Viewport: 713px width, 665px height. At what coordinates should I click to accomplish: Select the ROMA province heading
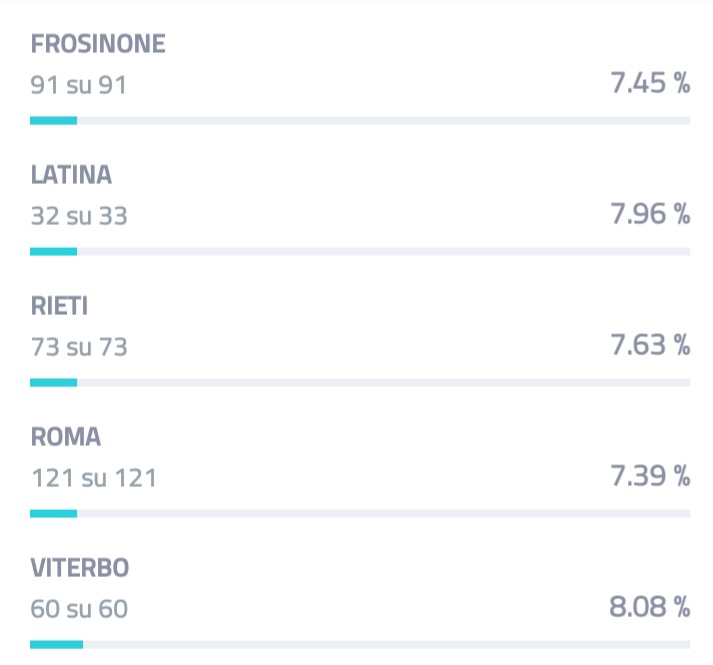(65, 437)
